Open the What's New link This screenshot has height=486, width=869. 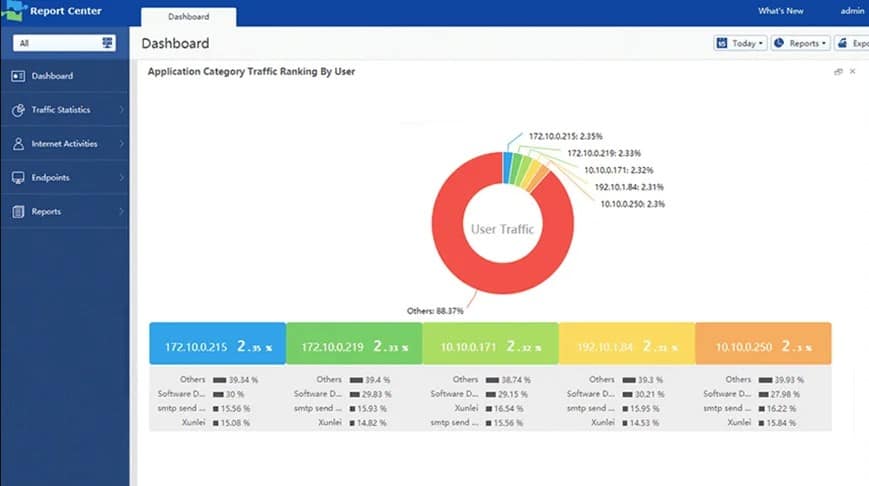pyautogui.click(x=780, y=11)
